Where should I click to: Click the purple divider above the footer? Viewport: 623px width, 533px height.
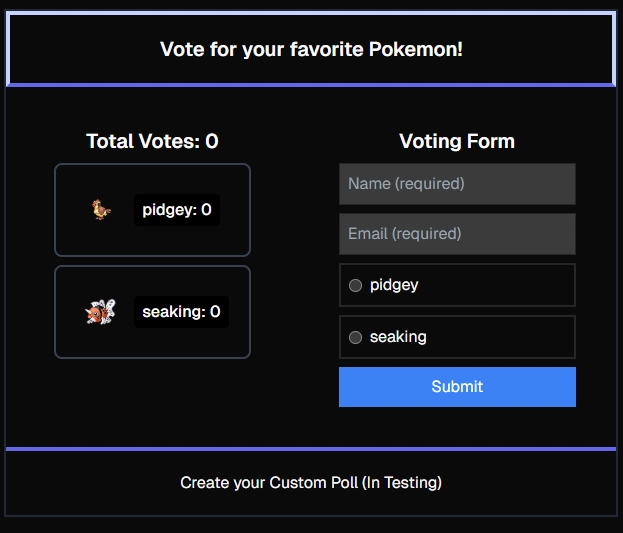click(x=311, y=449)
